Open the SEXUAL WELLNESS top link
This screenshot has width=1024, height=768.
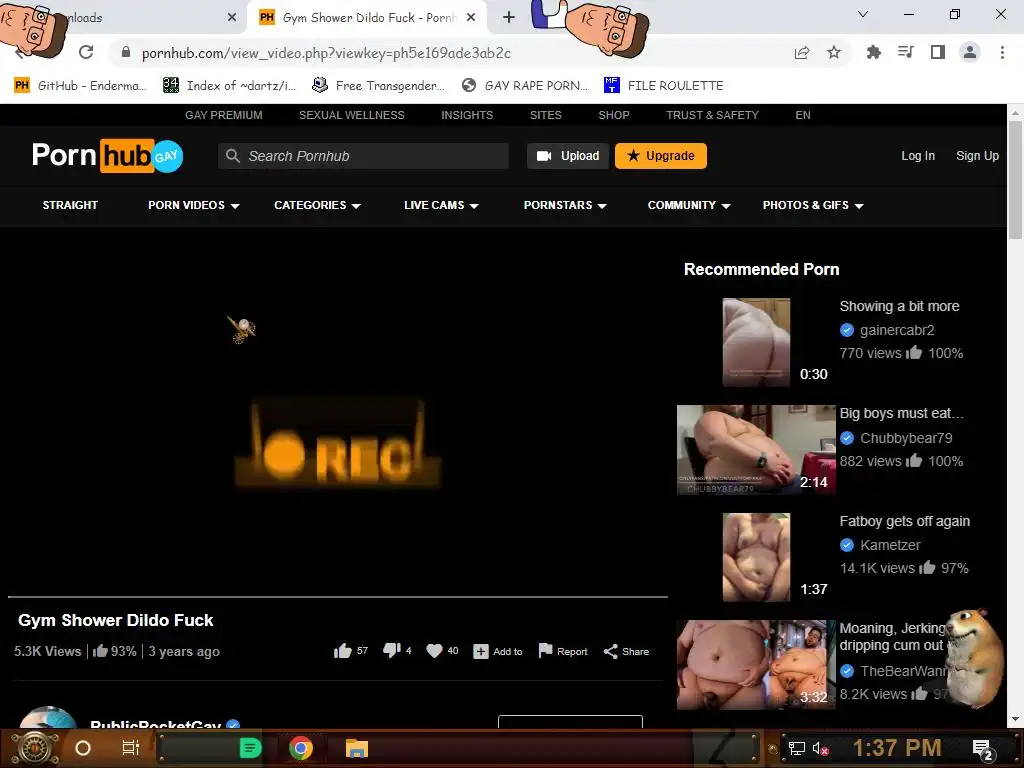coord(351,115)
